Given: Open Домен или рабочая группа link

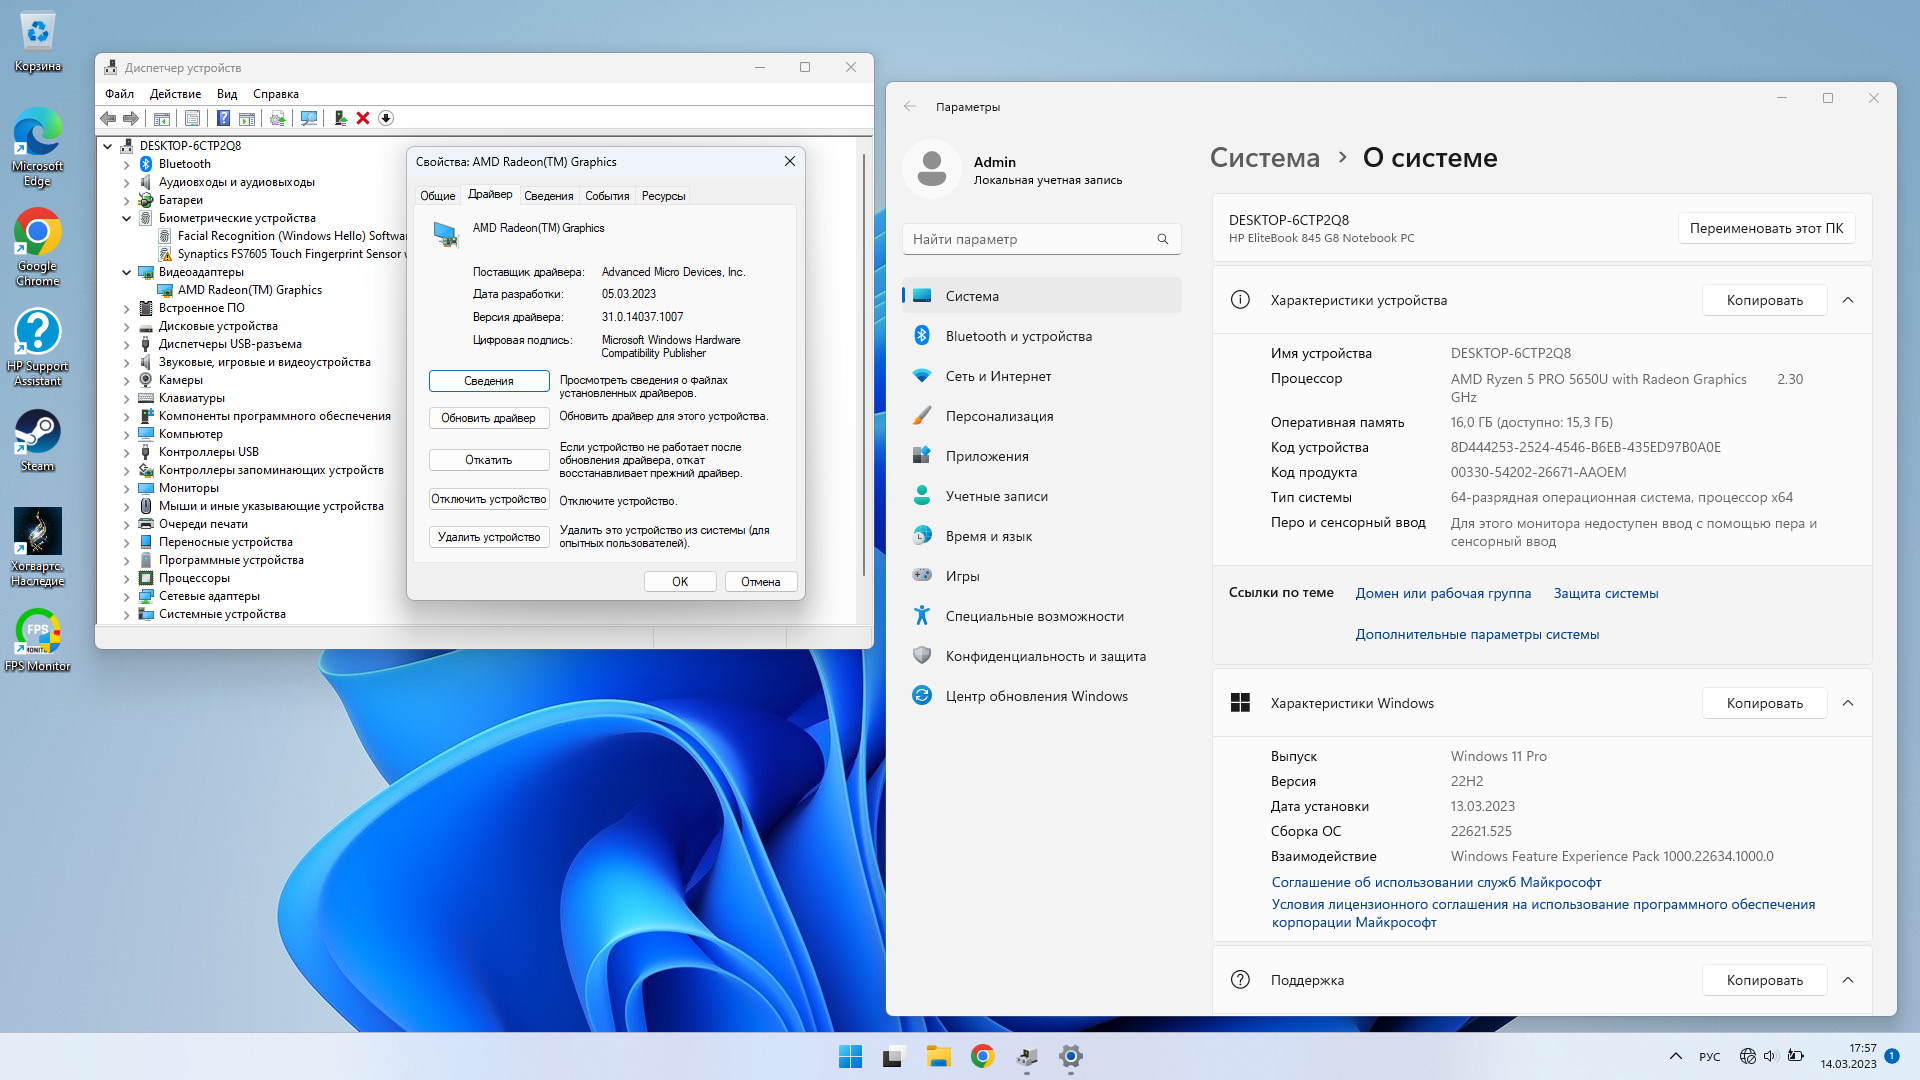Looking at the screenshot, I should 1443,593.
